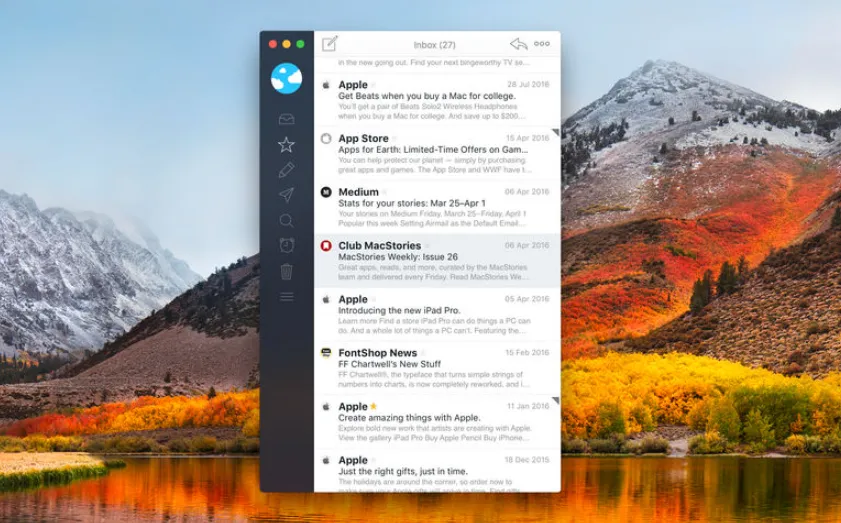The height and width of the screenshot is (523, 841).
Task: Click the Apple logo on Beats email
Action: [326, 85]
